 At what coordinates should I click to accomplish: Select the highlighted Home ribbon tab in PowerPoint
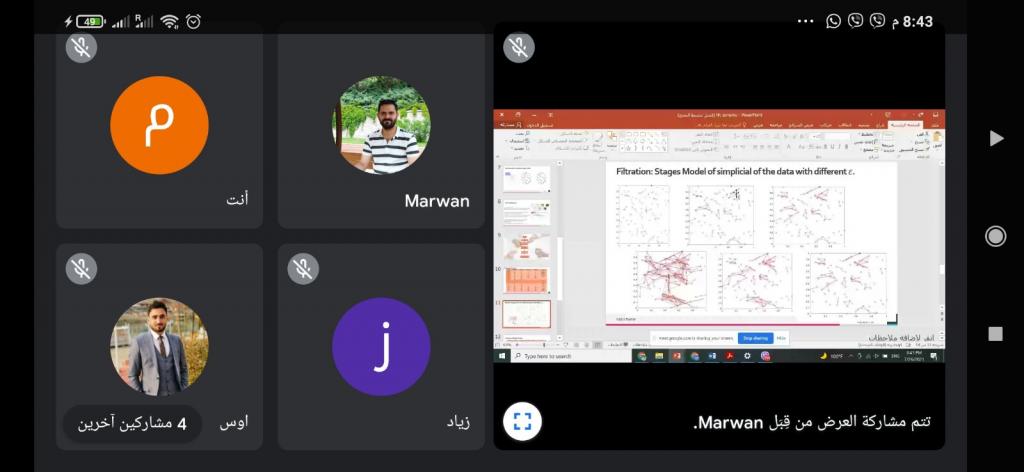click(x=905, y=124)
